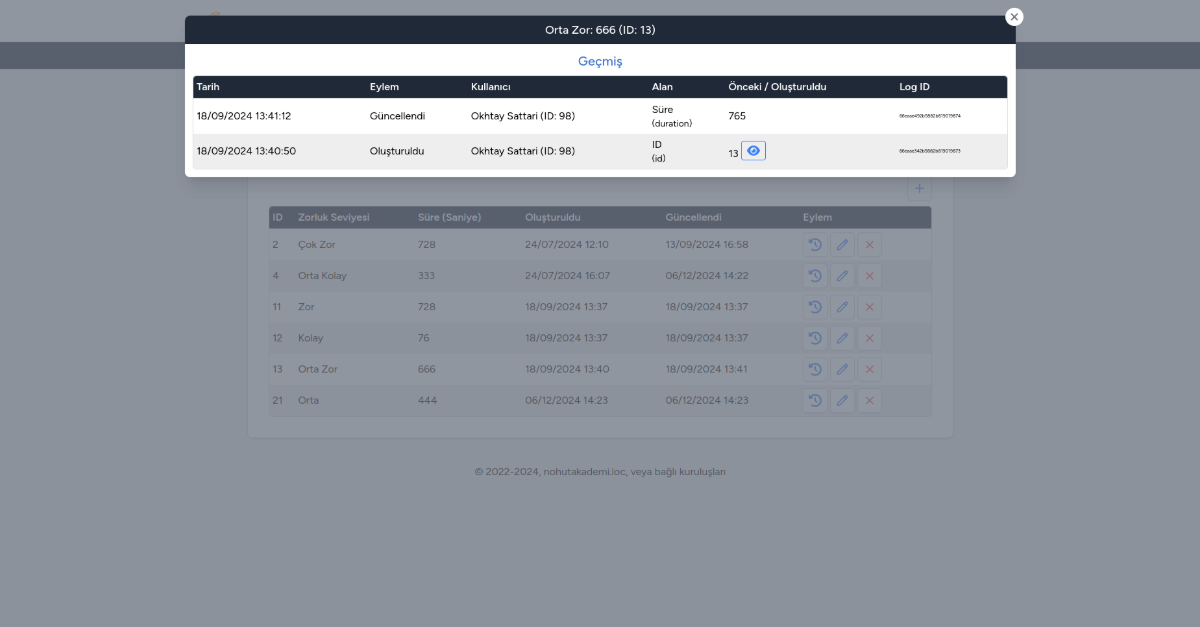
Task: Delete the Orta row with ID 21
Action: pyautogui.click(x=869, y=401)
